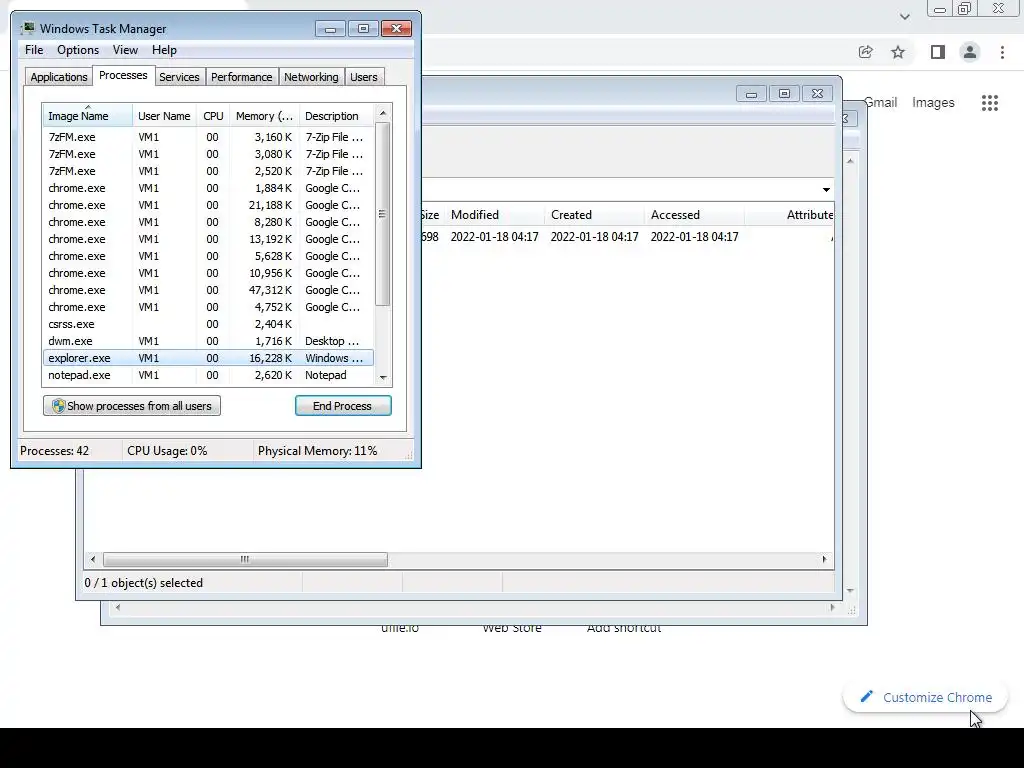
Task: Switch to the Performance tab
Action: [x=241, y=77]
